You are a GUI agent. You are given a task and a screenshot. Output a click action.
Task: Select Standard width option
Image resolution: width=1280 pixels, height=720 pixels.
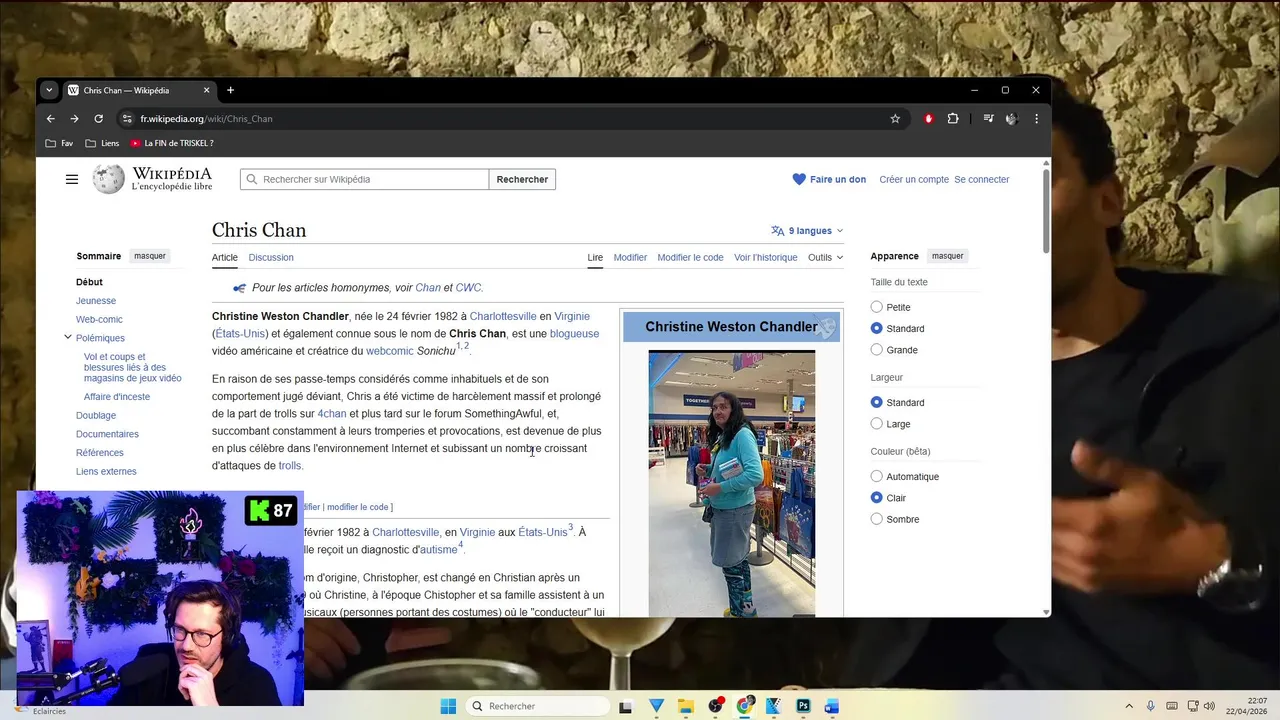point(877,402)
